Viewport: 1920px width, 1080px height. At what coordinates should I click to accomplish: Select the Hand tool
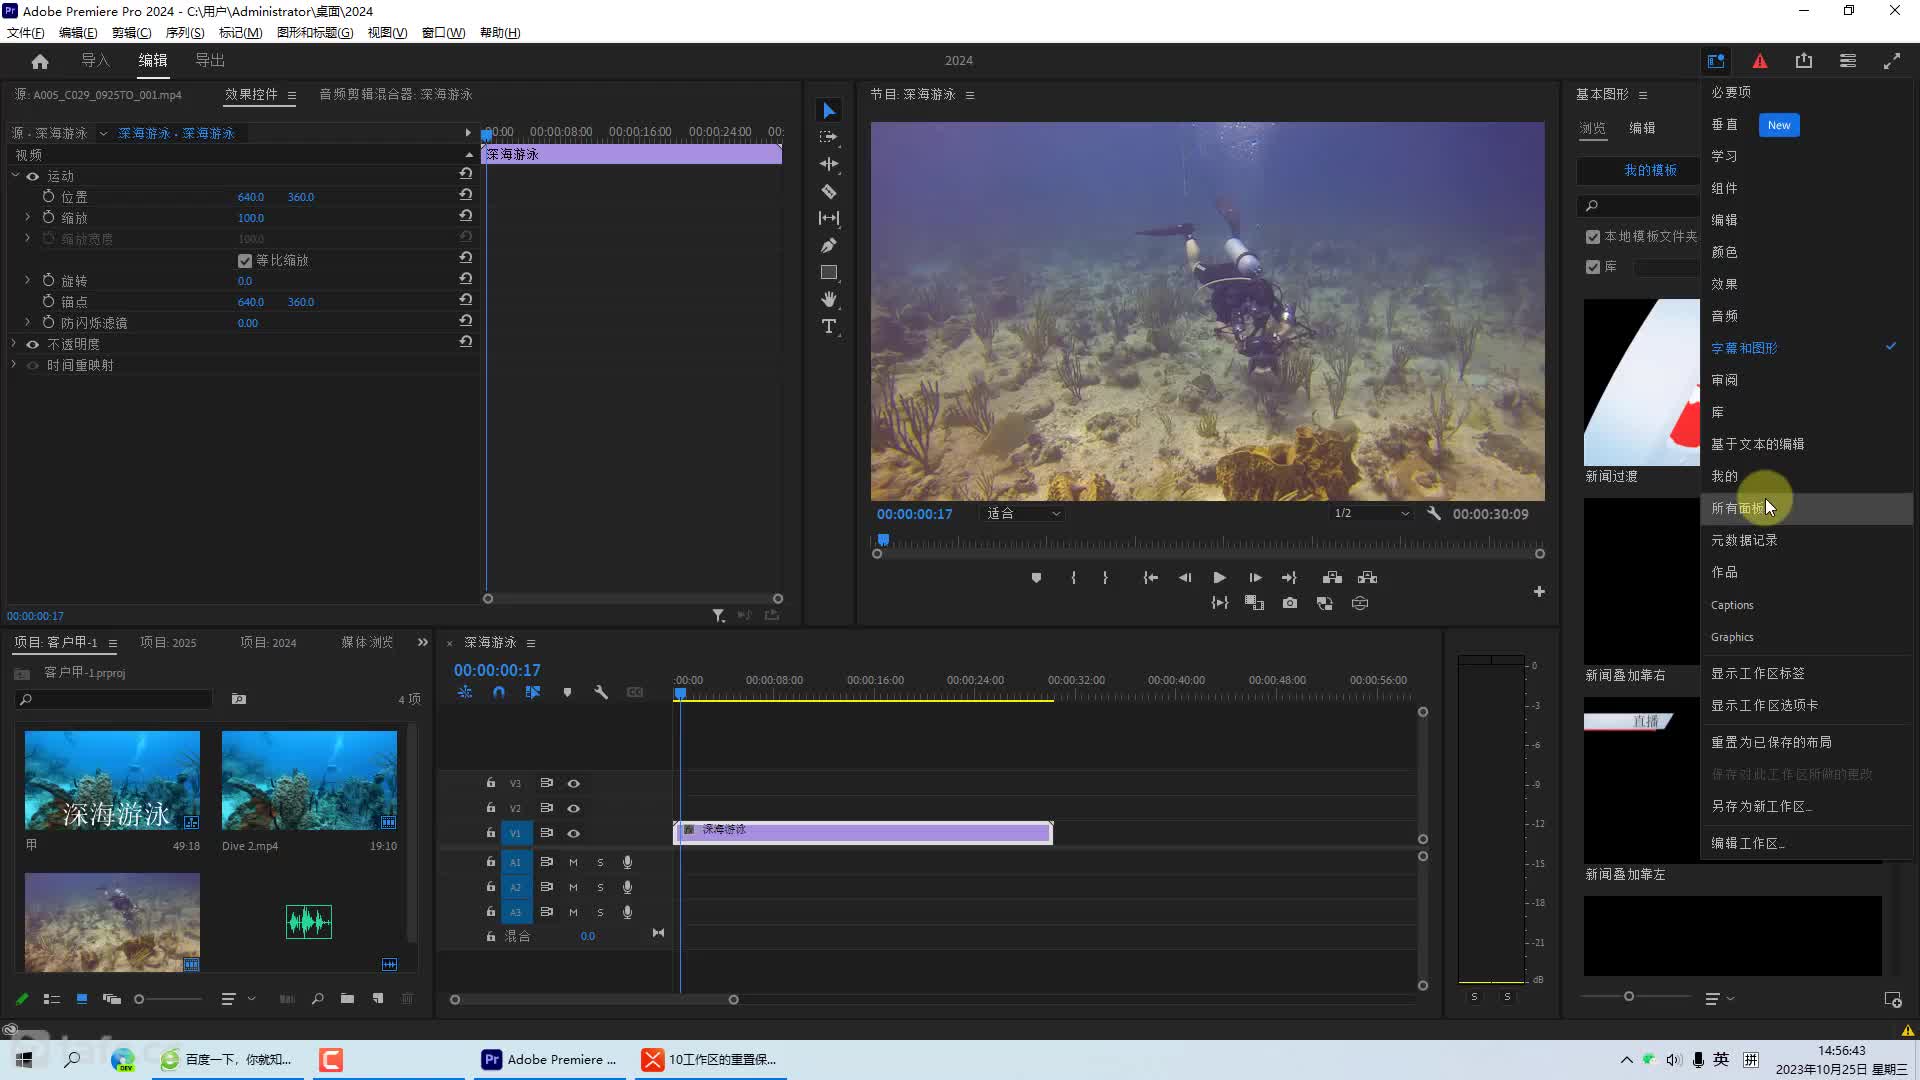(828, 299)
